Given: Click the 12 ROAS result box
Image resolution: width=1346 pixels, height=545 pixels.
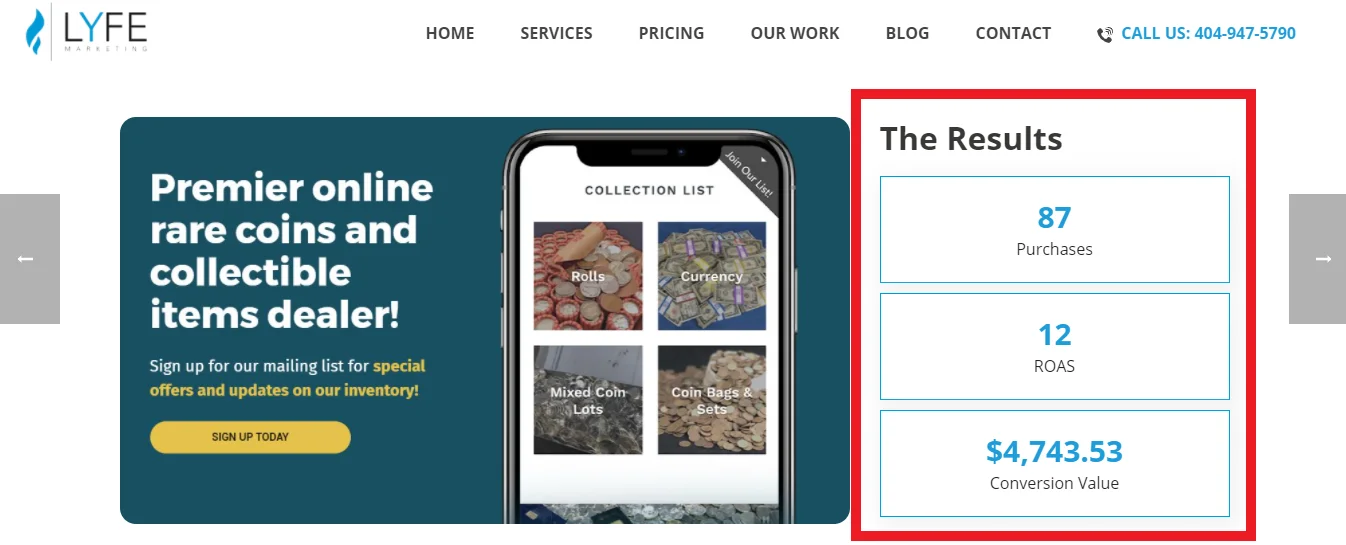Looking at the screenshot, I should click(1055, 346).
